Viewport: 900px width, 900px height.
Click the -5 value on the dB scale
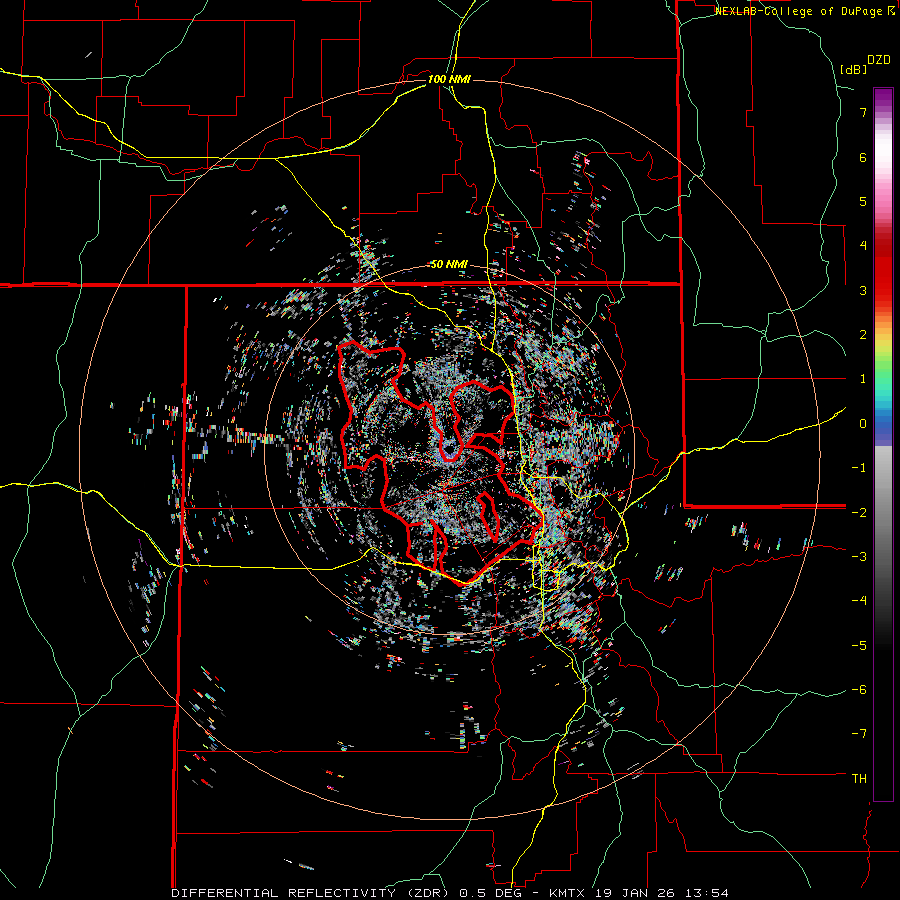click(859, 646)
